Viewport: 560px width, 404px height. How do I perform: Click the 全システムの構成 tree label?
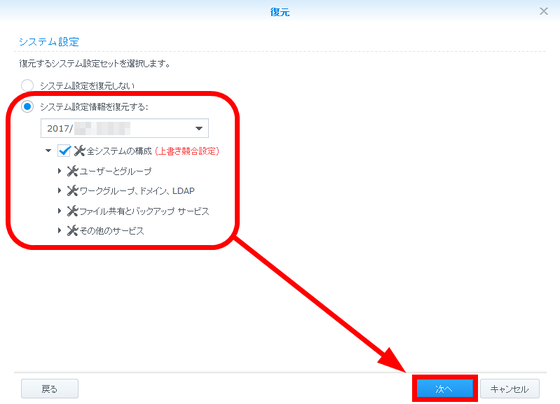[119, 151]
